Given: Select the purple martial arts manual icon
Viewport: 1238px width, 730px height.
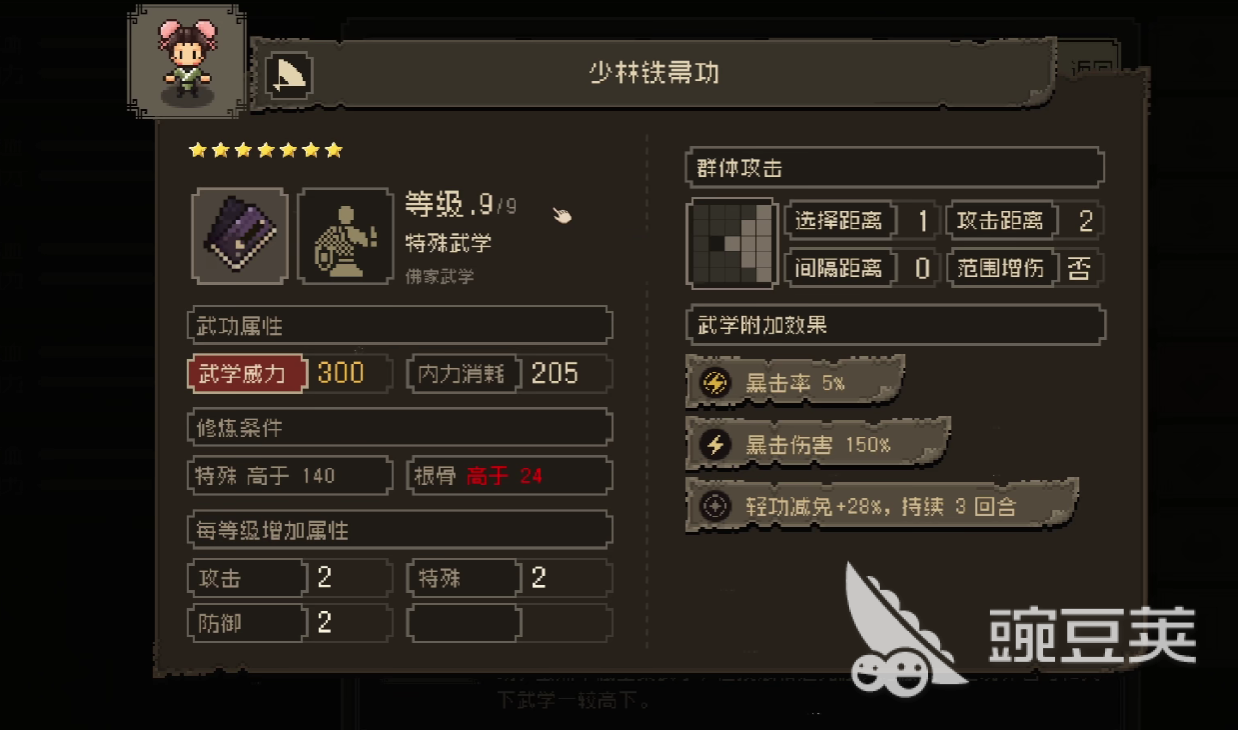Looking at the screenshot, I should [x=240, y=236].
